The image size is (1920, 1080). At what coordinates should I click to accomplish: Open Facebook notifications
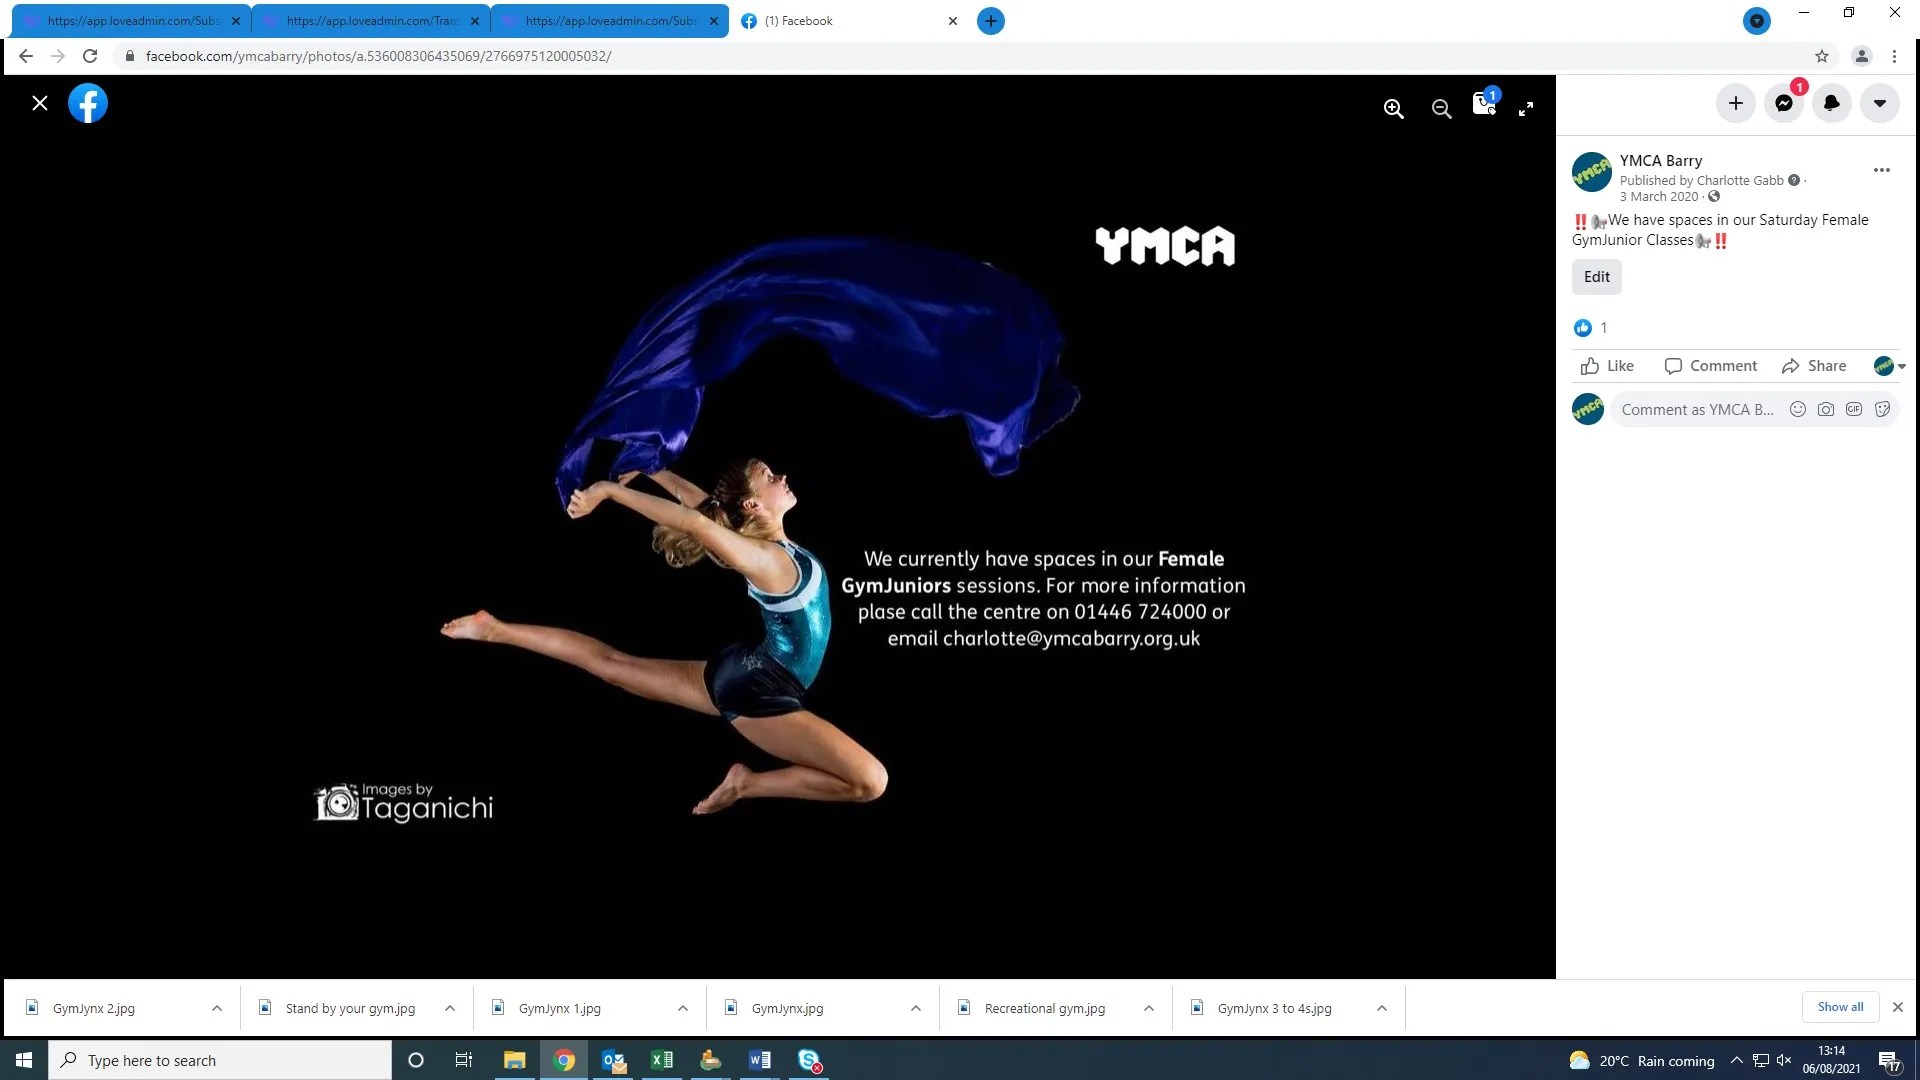tap(1831, 103)
